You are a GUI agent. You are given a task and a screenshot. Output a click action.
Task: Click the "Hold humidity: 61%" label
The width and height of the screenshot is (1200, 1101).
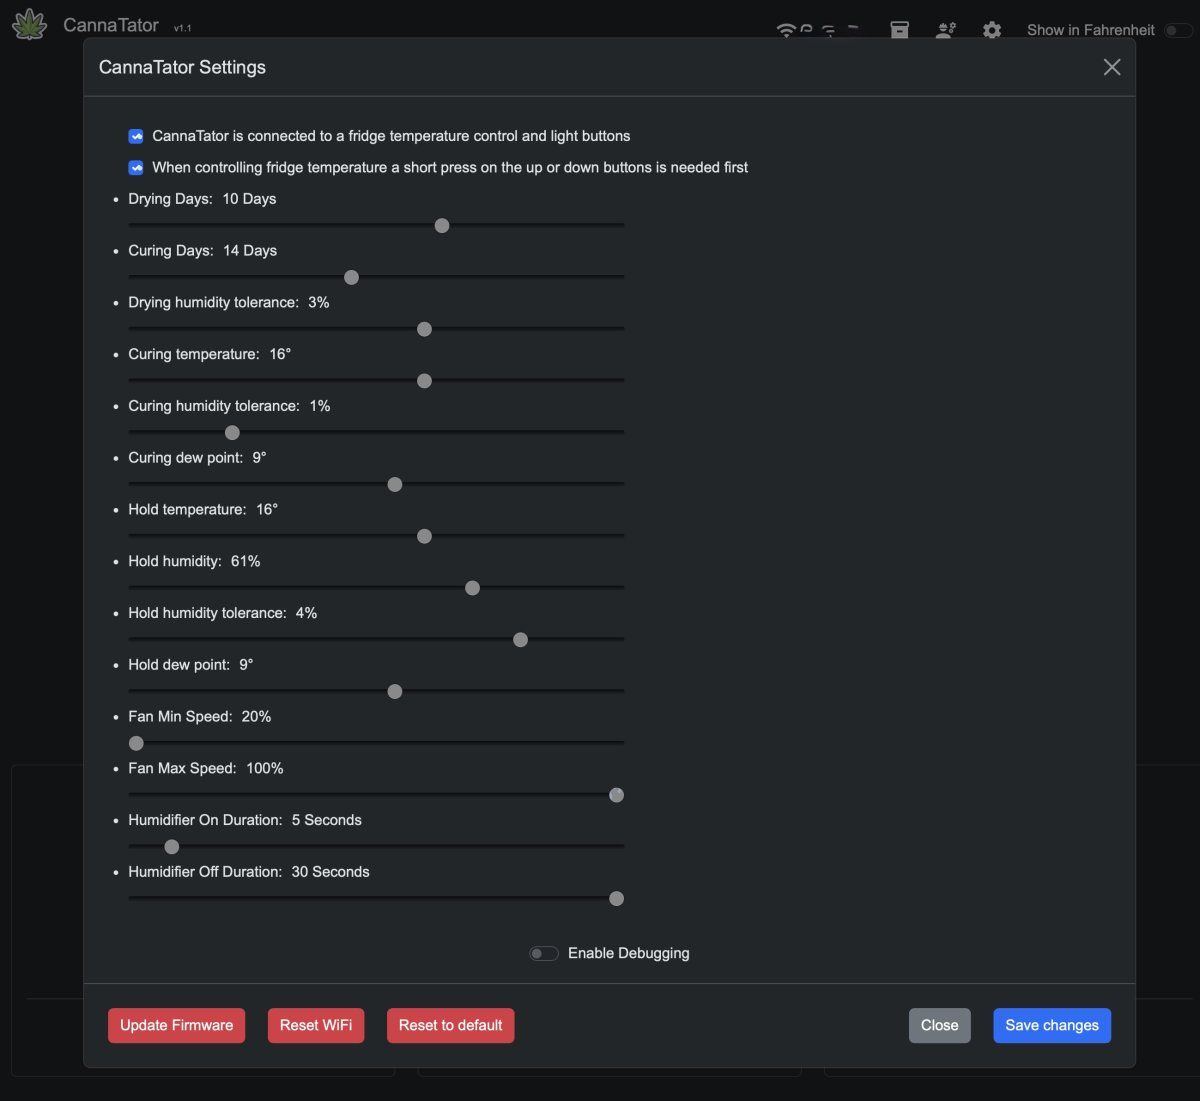pos(194,561)
